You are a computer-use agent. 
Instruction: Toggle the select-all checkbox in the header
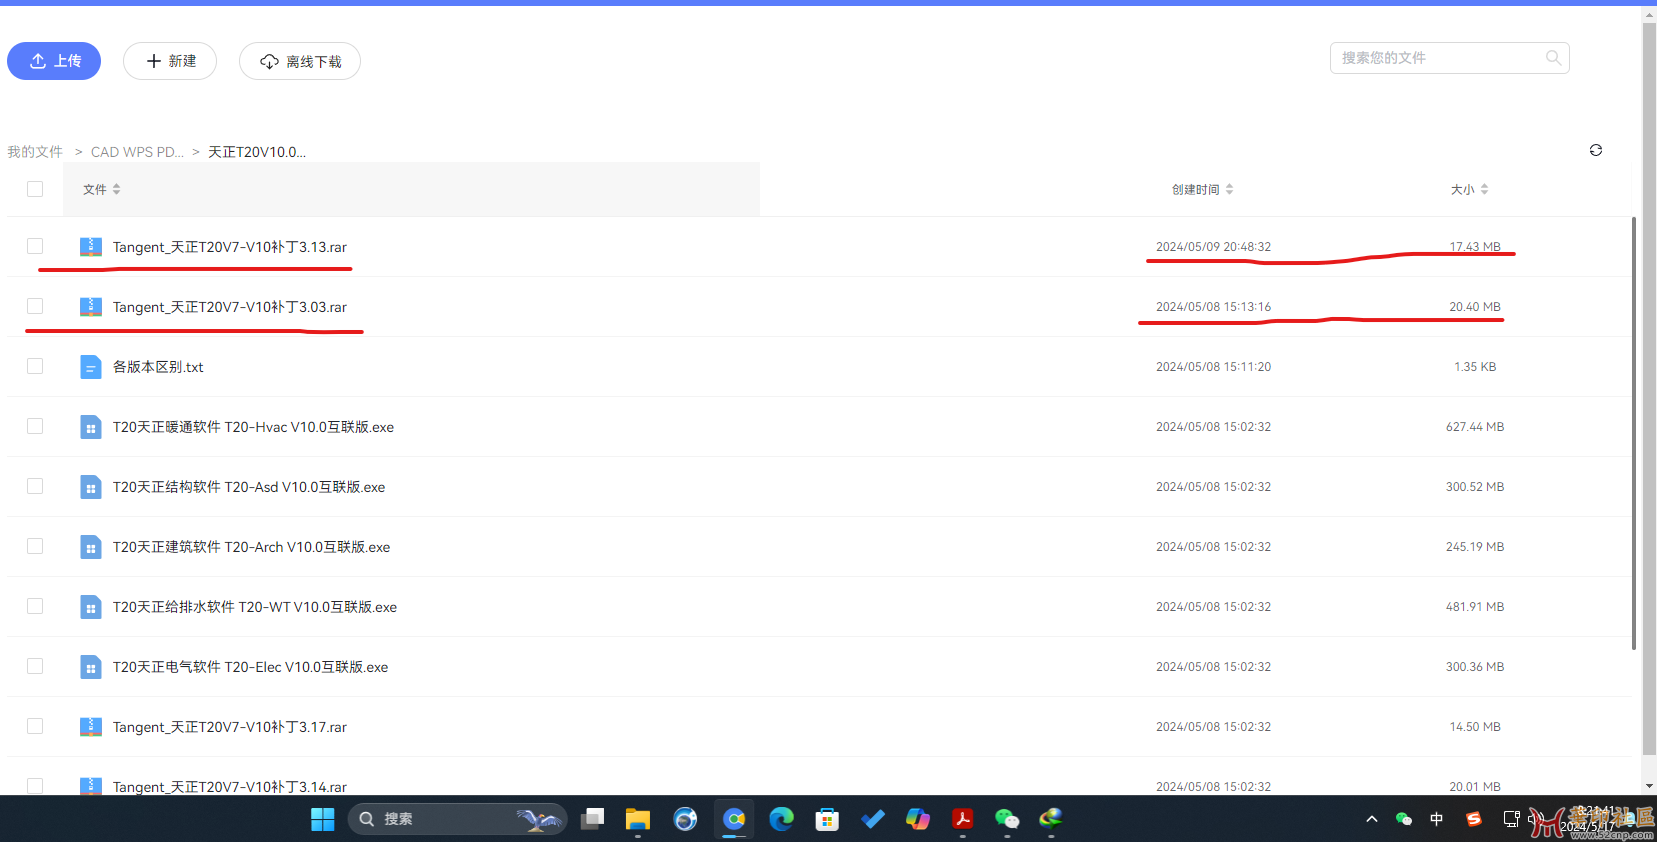click(35, 189)
